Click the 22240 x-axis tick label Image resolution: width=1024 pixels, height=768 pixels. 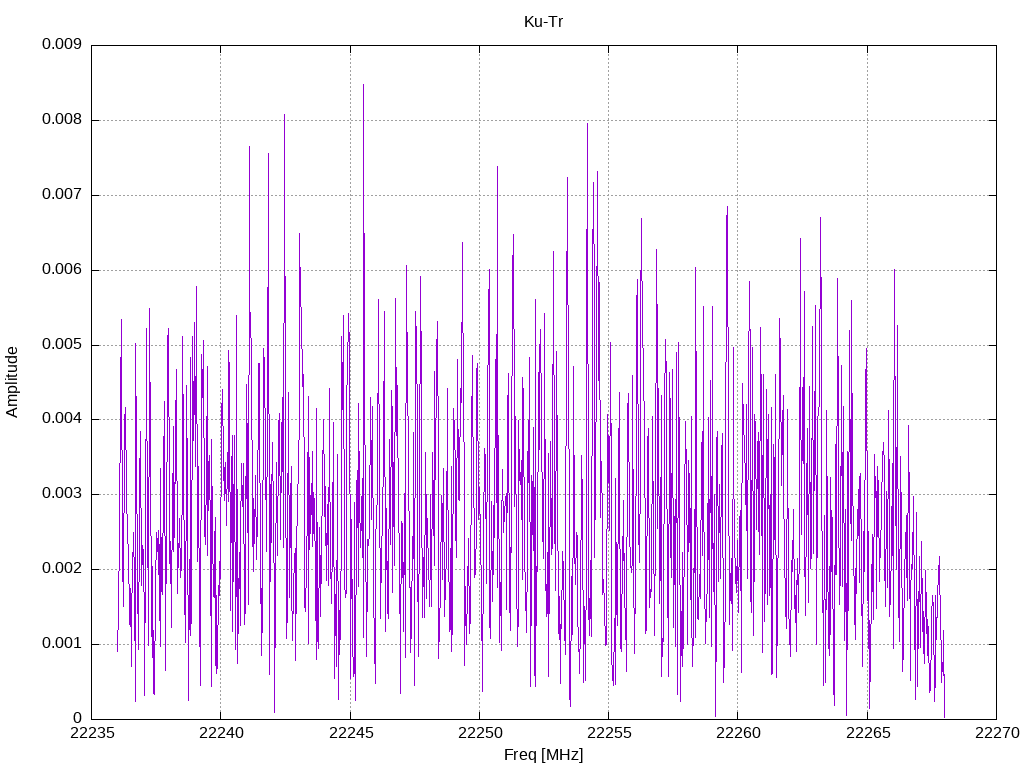(221, 733)
